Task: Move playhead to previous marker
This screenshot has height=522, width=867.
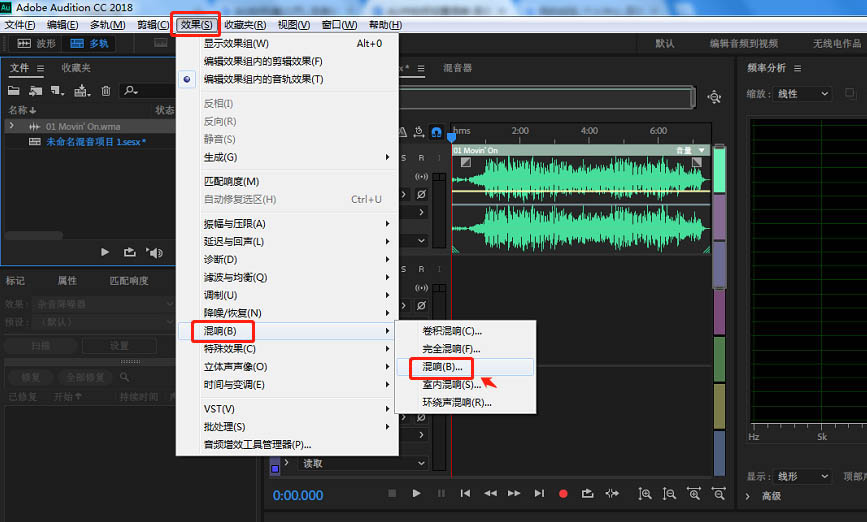Action: pos(465,493)
